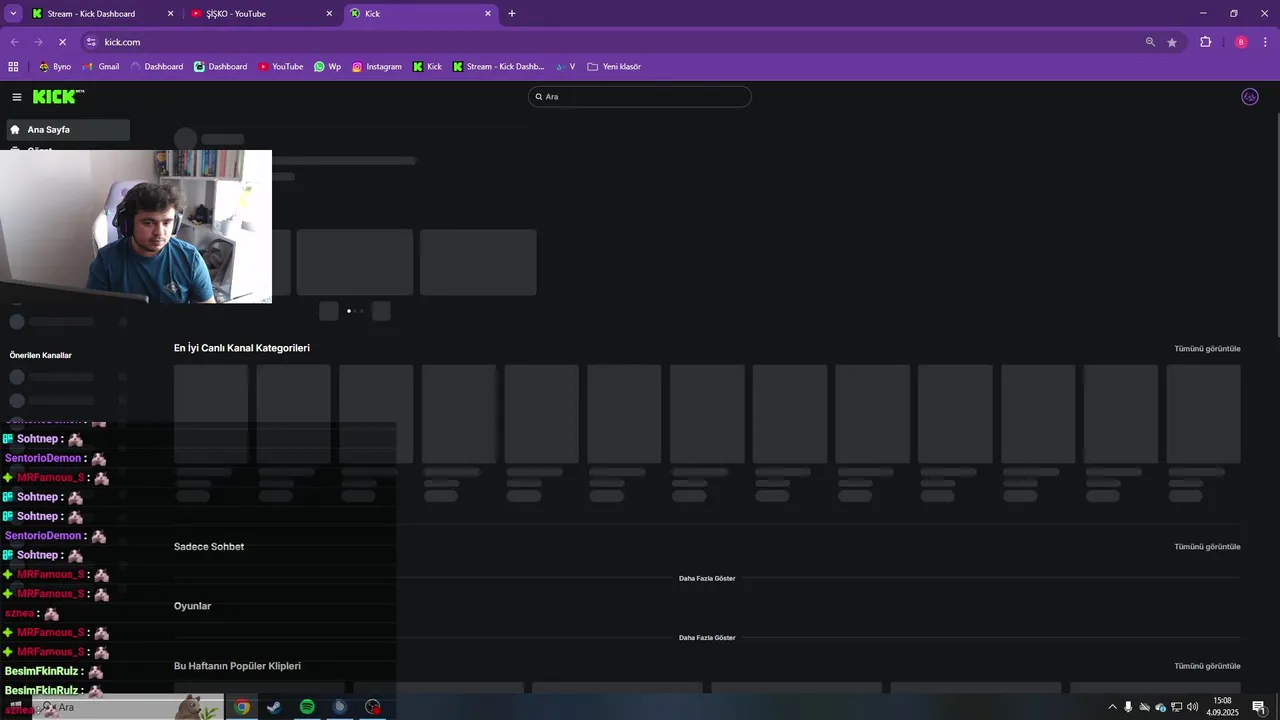Select the Kick browser tab
The width and height of the screenshot is (1280, 720).
pyautogui.click(x=420, y=14)
